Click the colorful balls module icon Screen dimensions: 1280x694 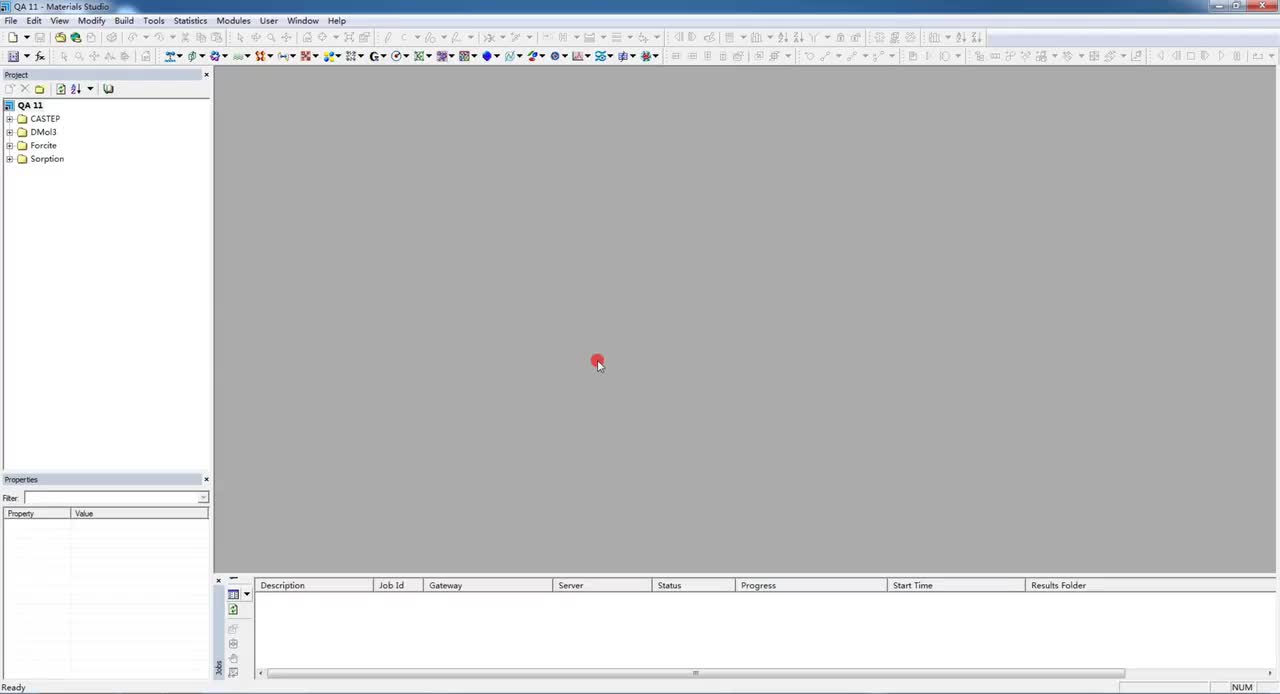click(x=329, y=56)
